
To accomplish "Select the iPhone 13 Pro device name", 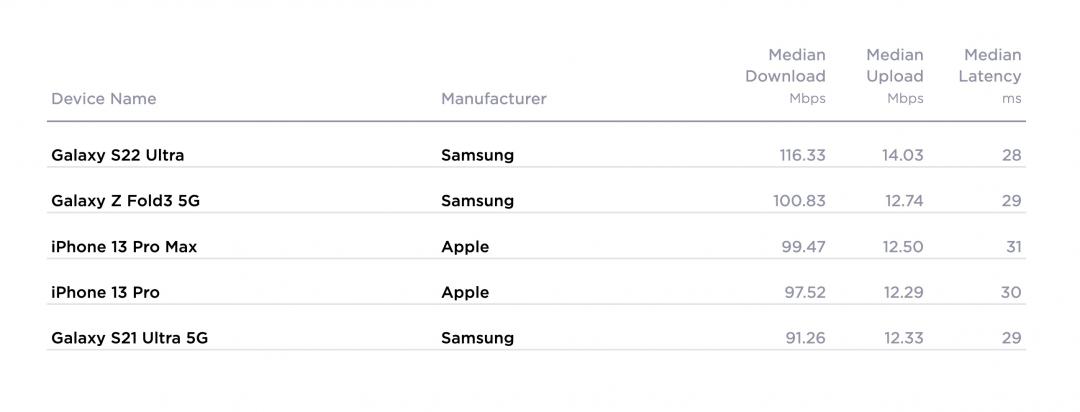I will tap(106, 292).
